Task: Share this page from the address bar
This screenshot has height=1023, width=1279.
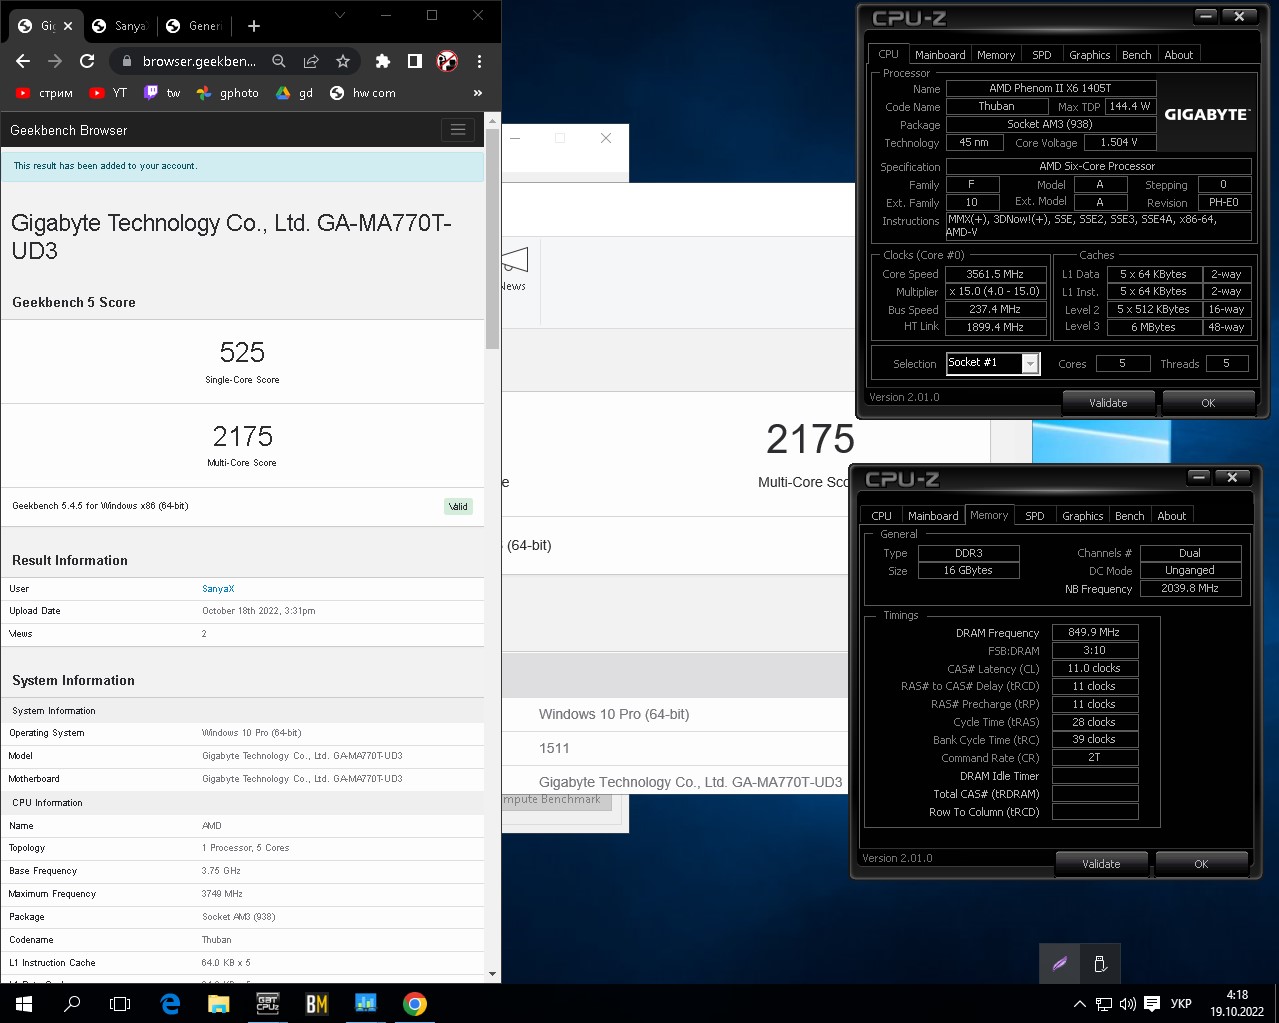Action: (311, 61)
